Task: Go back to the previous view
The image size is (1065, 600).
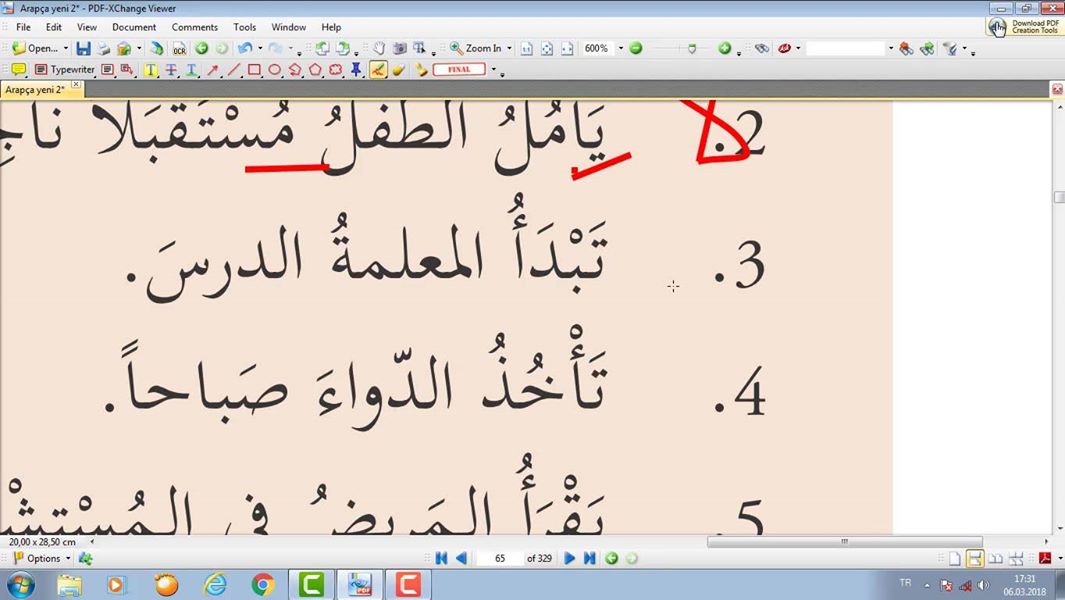Action: tap(202, 48)
